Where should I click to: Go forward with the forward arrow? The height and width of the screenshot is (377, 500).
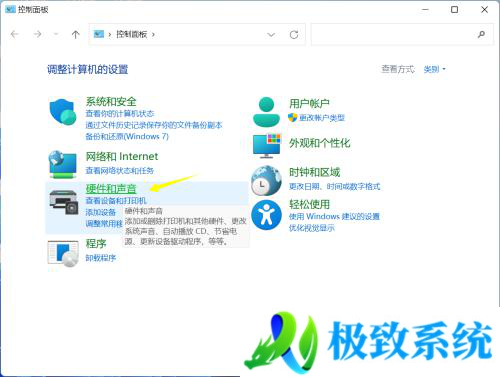[x=38, y=34]
